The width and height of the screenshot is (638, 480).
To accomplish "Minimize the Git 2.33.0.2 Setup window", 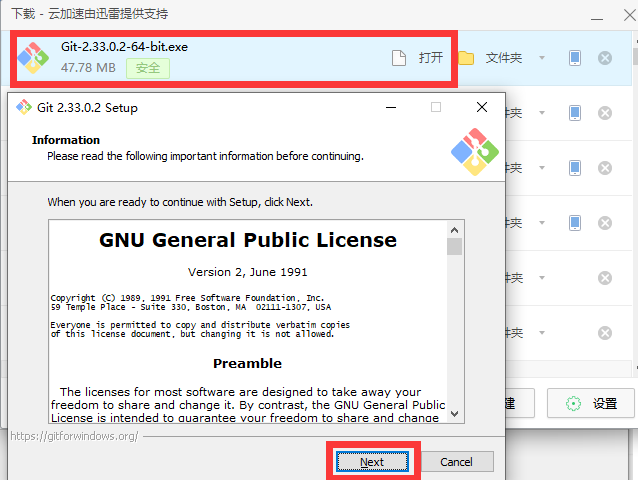I will (x=391, y=107).
